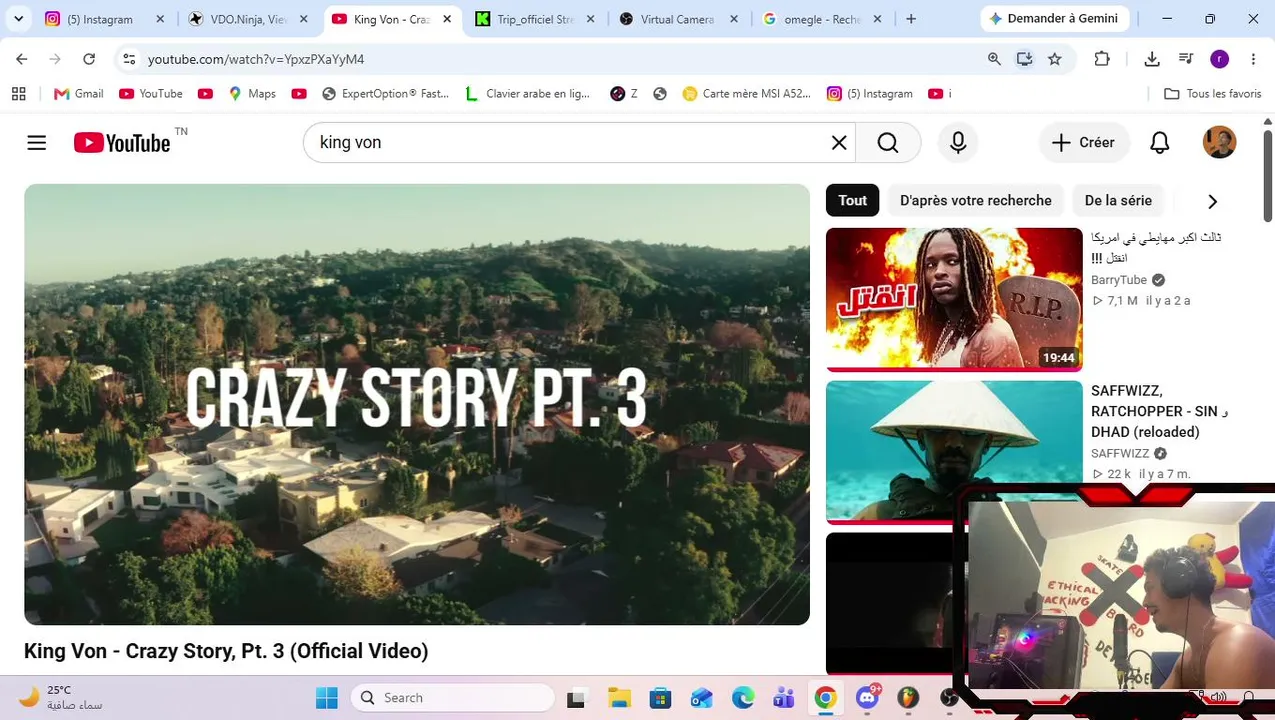Close the Virtual Camera tab
The height and width of the screenshot is (720, 1275).
[x=734, y=19]
